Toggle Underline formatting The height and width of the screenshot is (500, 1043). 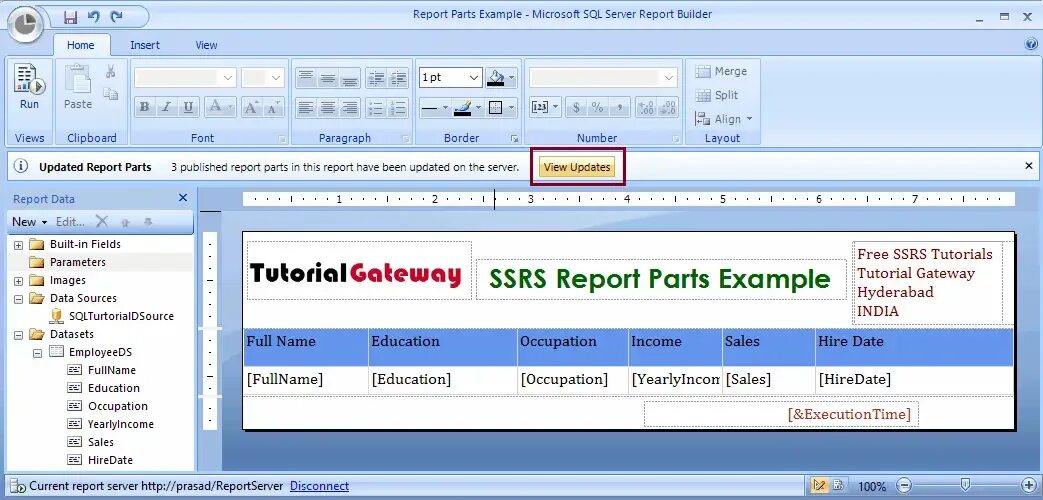point(188,107)
